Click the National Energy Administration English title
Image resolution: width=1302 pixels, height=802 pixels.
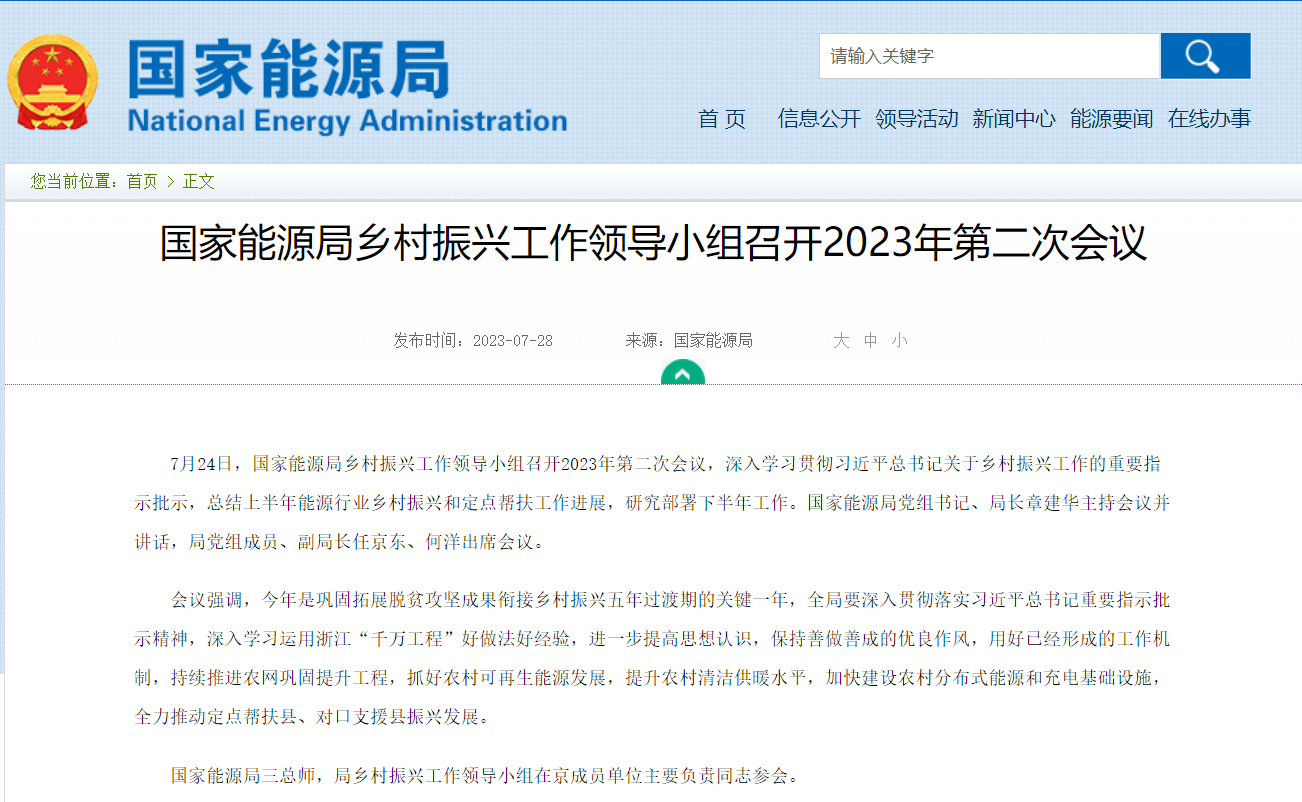(347, 121)
